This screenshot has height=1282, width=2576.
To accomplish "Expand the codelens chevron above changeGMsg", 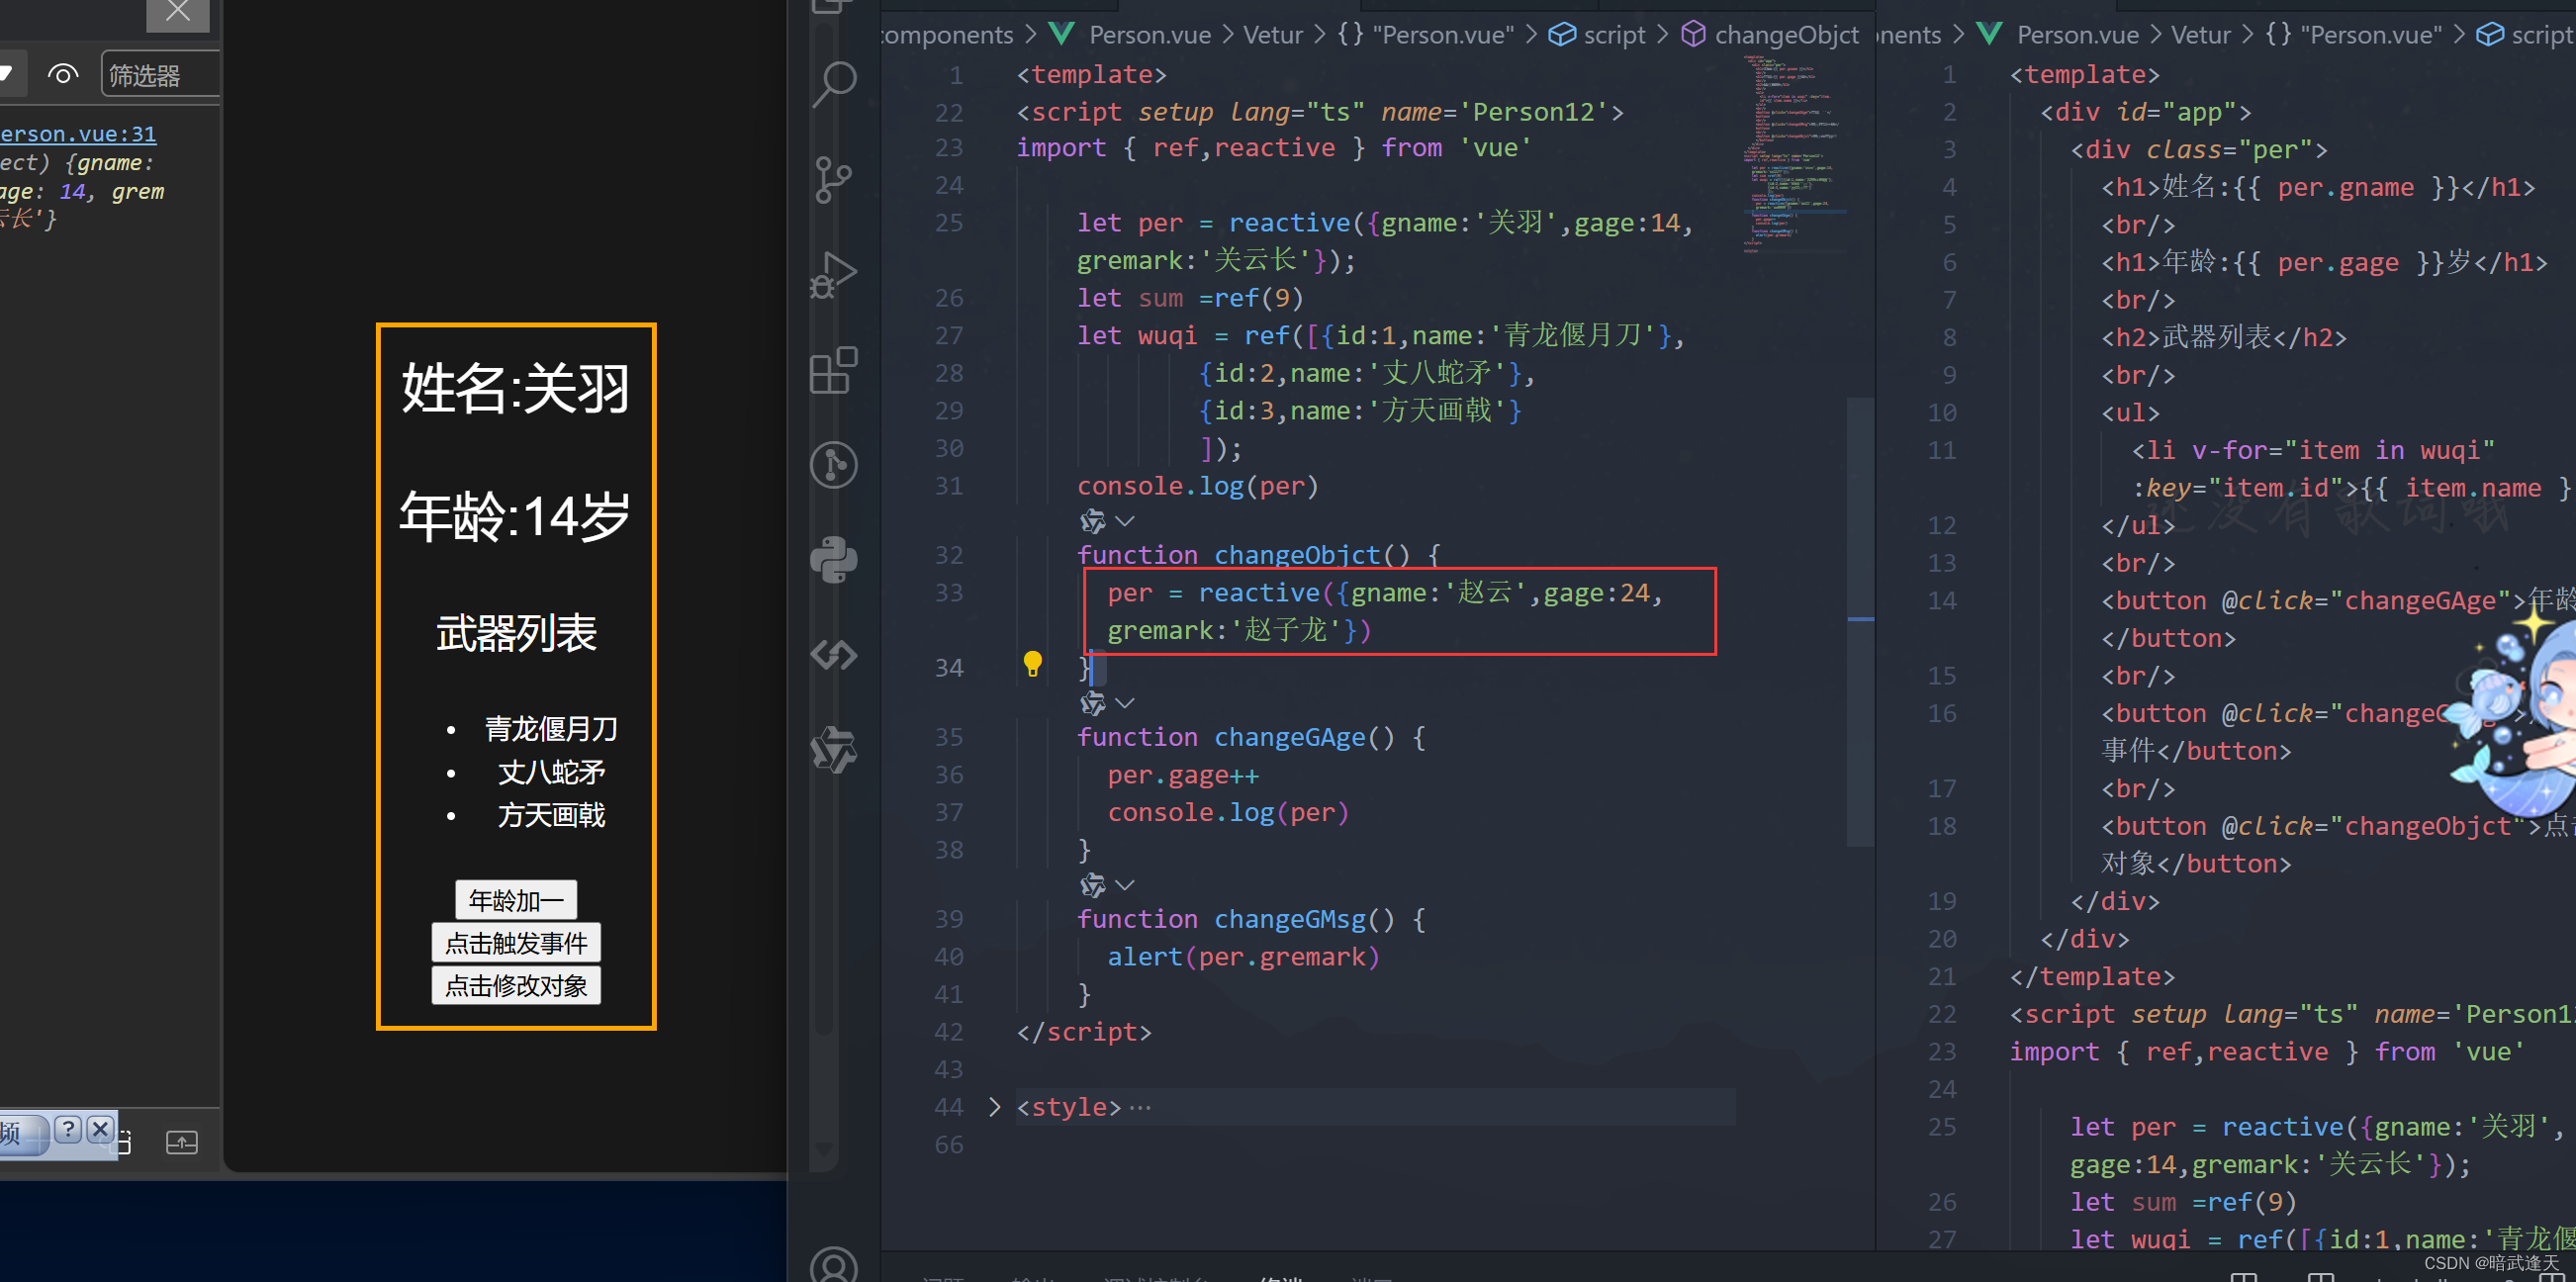I will point(1125,885).
